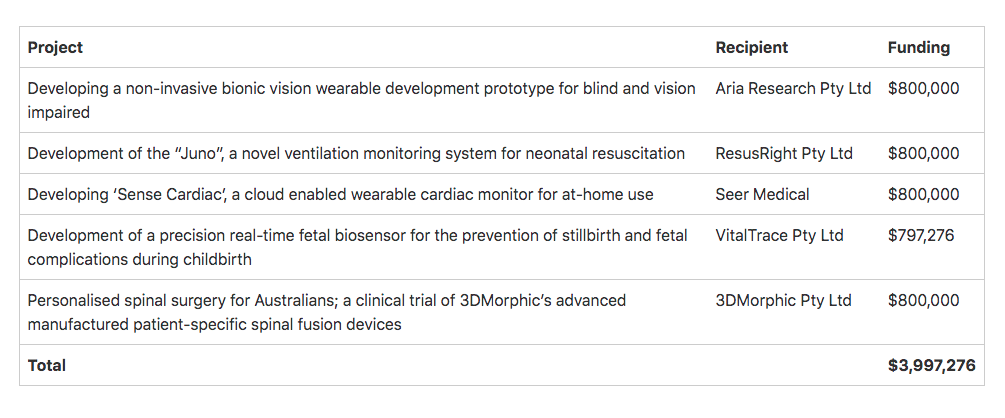Click the 3DMorphic Pty Ltd recipient cell
The image size is (1005, 418).
click(783, 301)
